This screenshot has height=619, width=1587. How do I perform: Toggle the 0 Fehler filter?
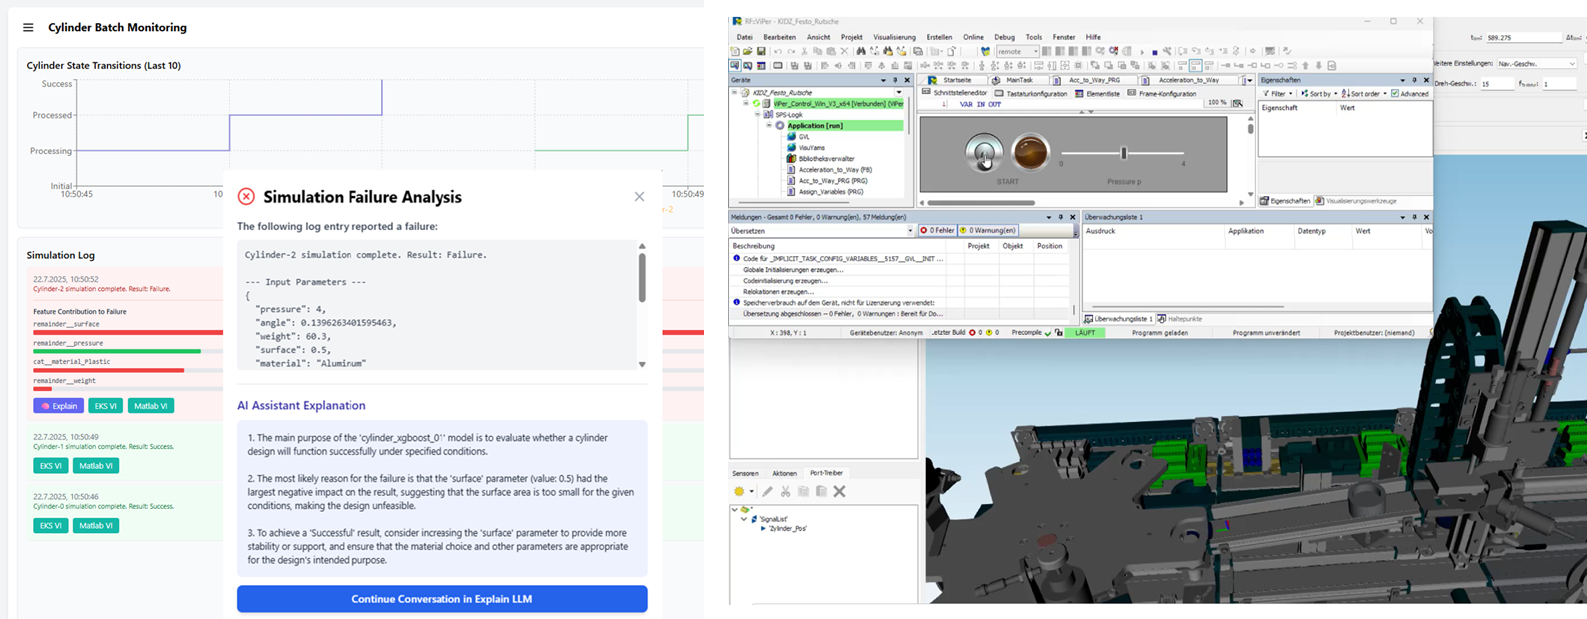(937, 230)
